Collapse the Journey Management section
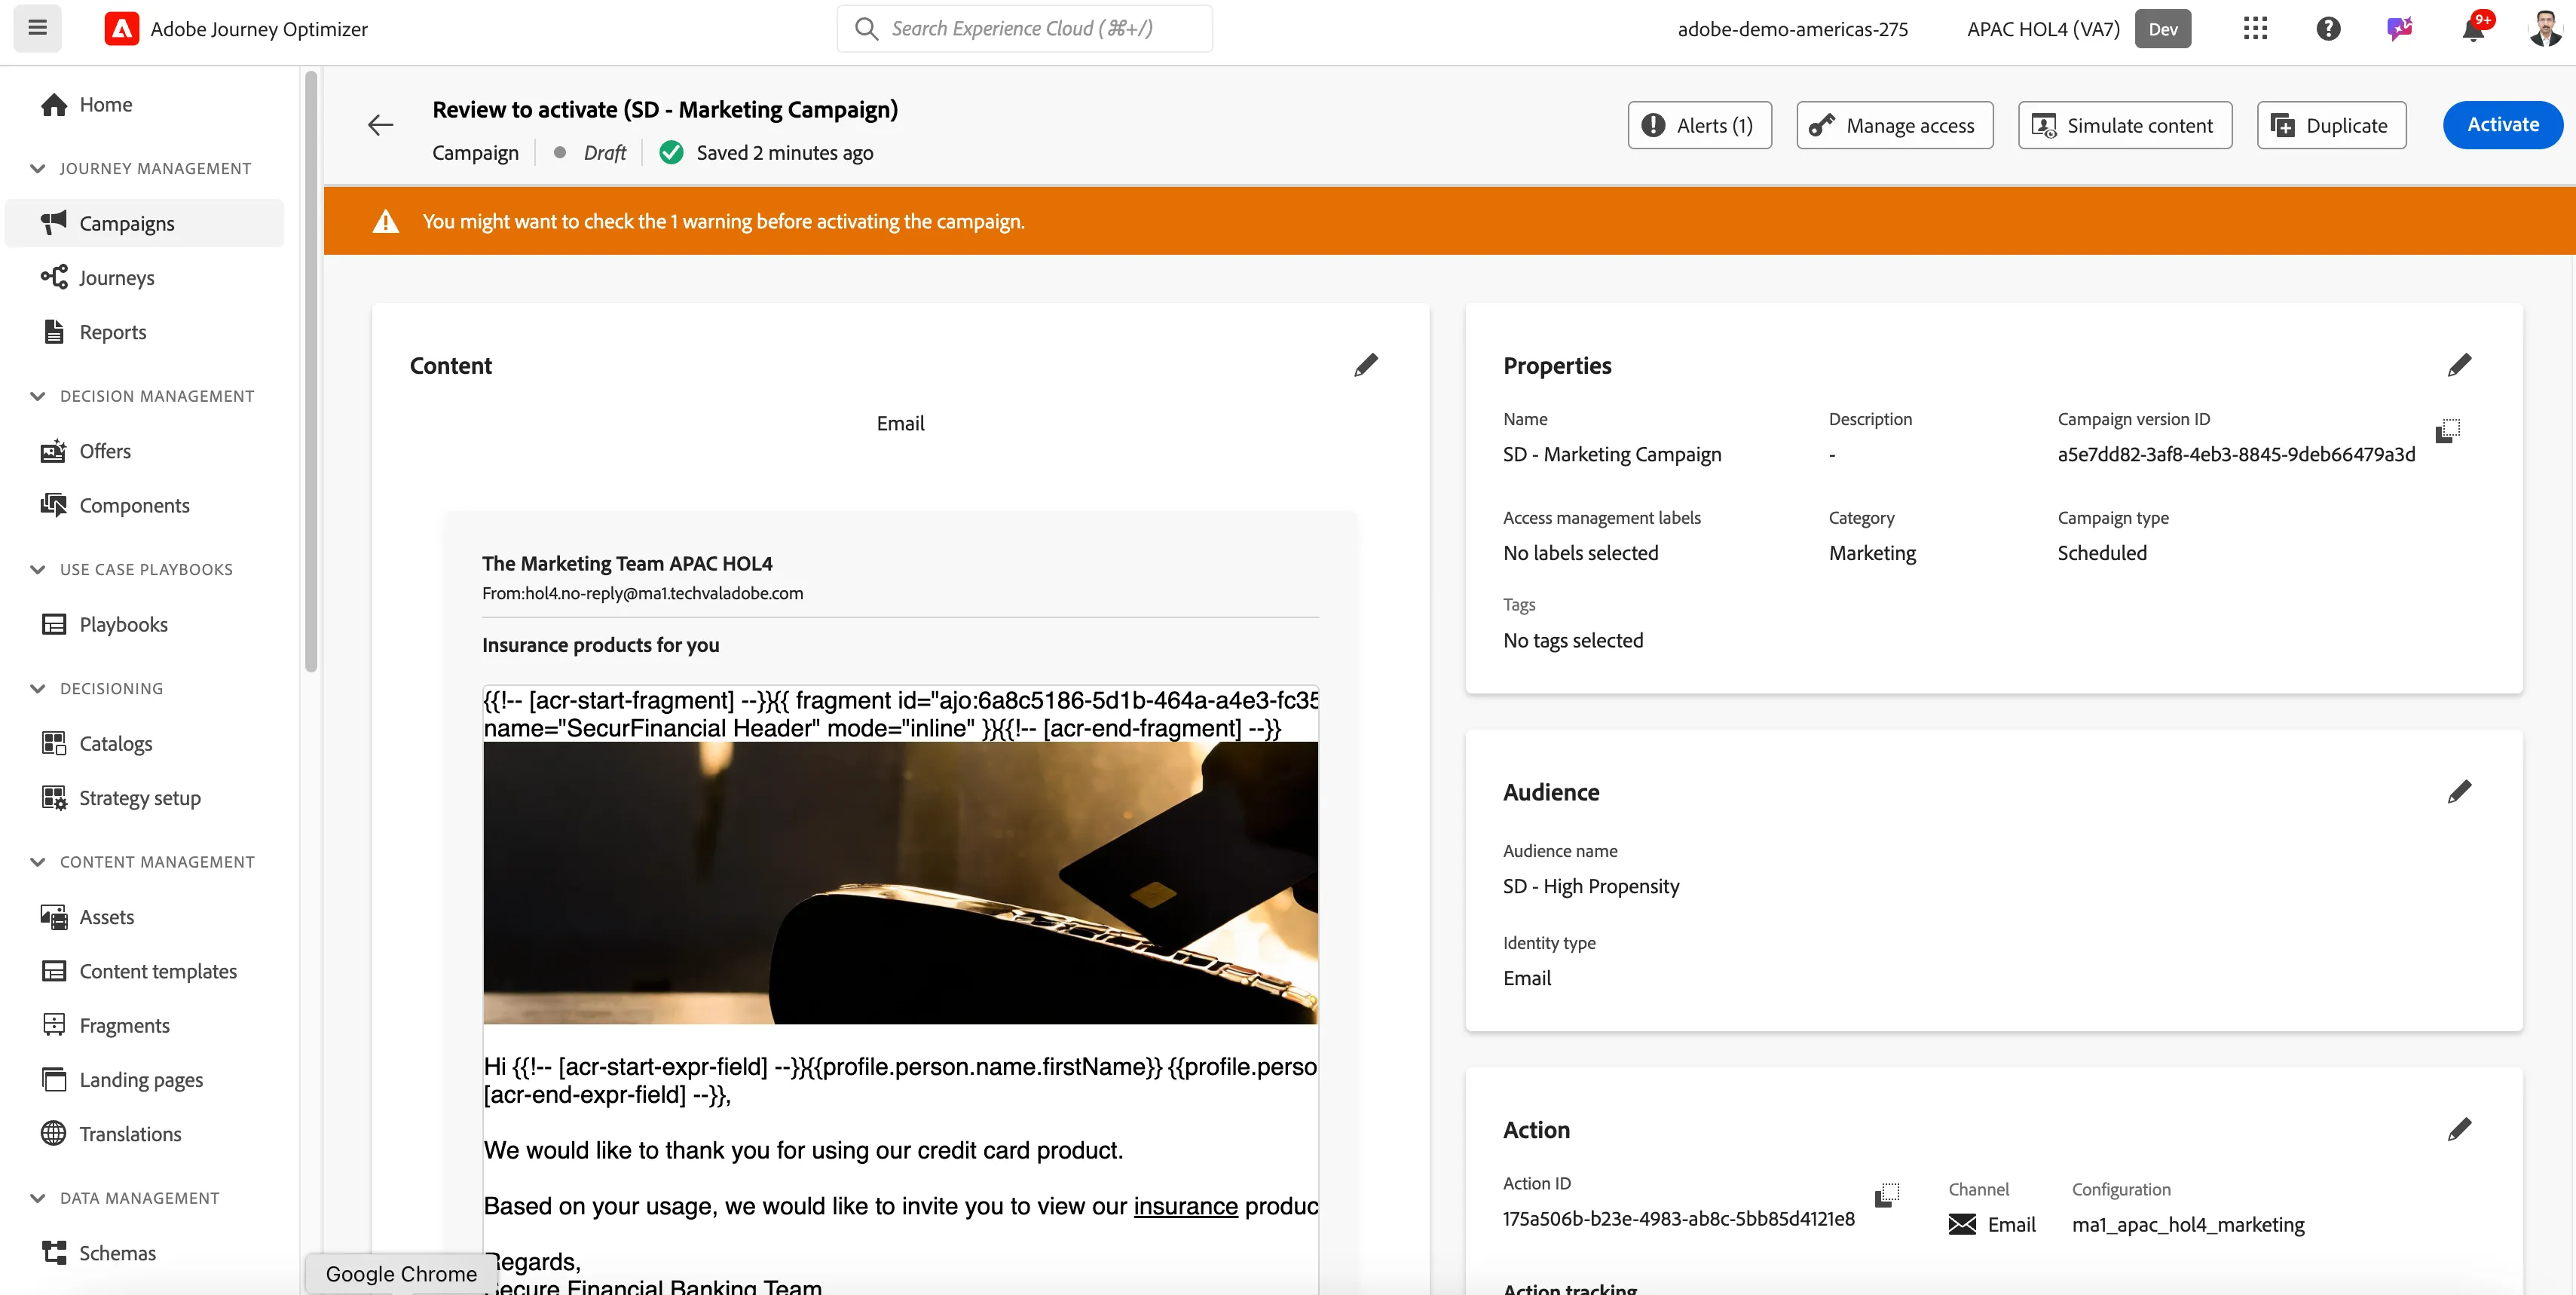2576x1295 pixels. pos(38,168)
